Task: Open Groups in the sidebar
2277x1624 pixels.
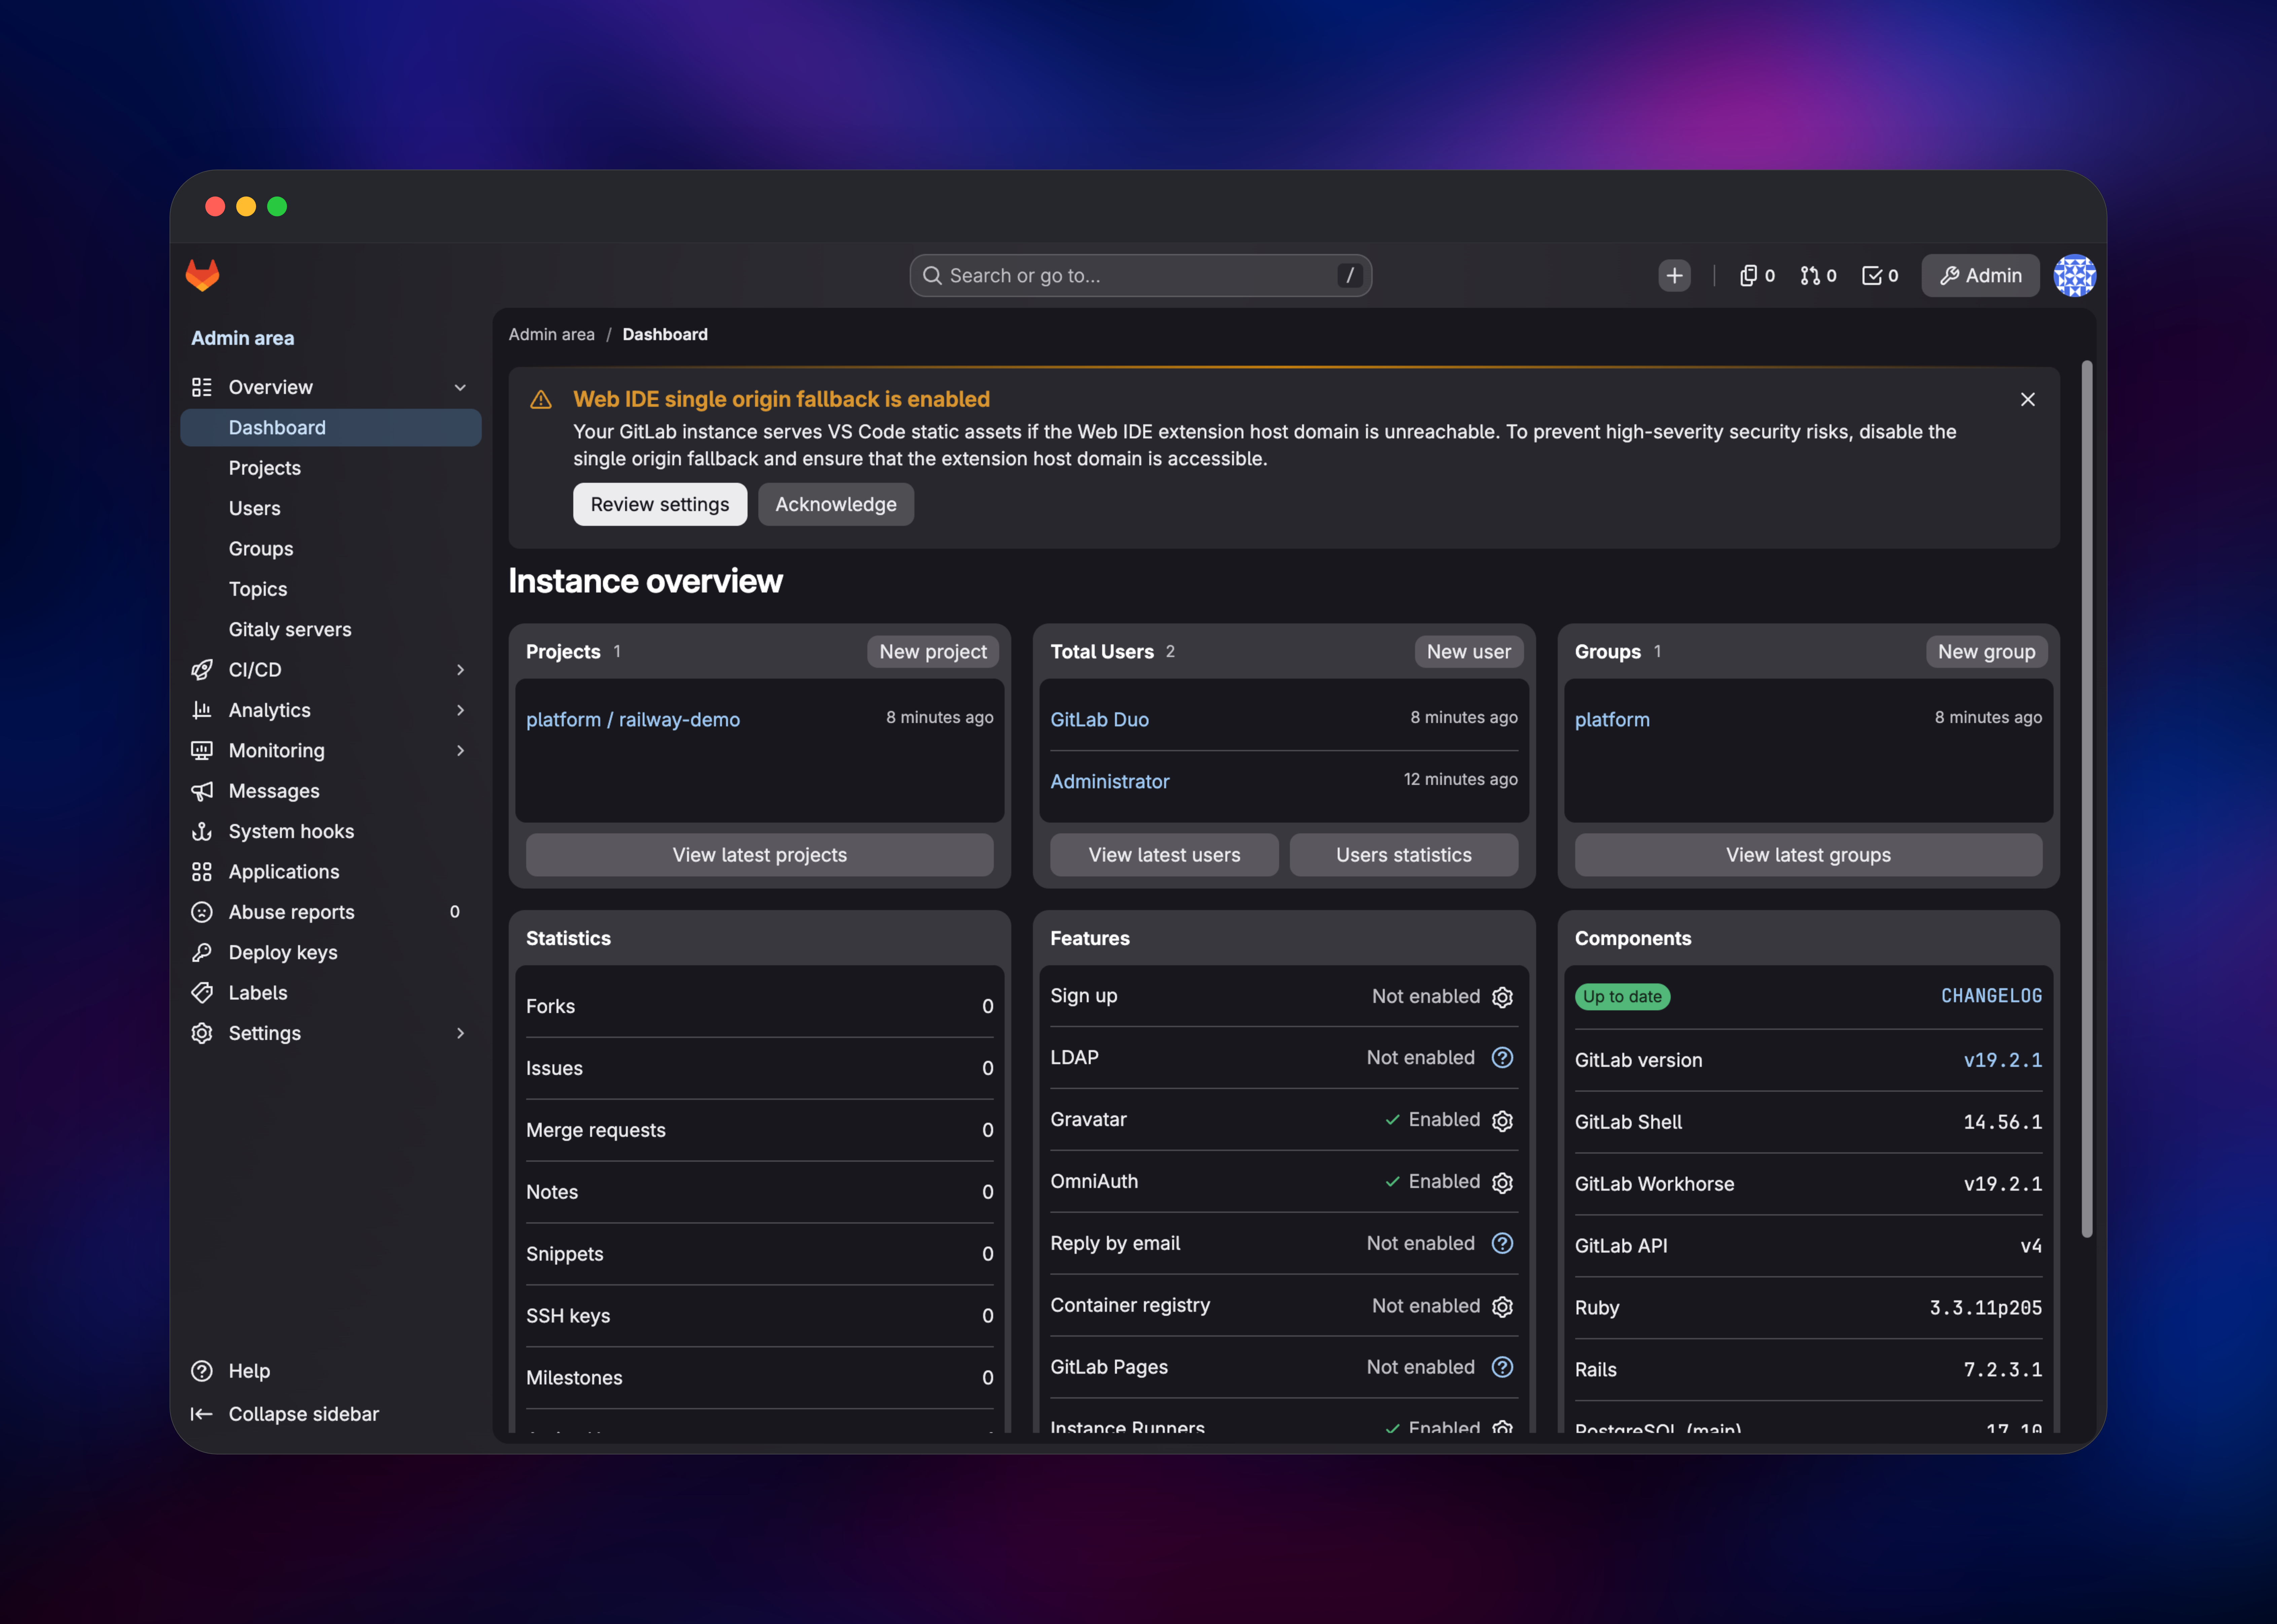Action: tap(331, 549)
